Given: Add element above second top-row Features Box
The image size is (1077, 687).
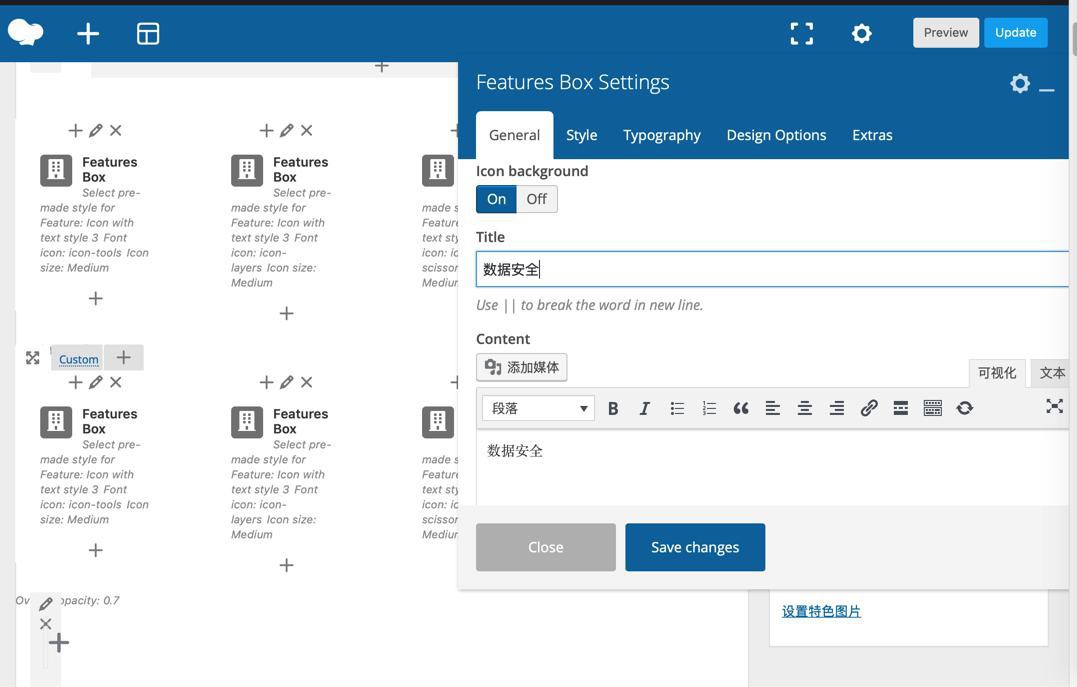Looking at the screenshot, I should click(x=266, y=130).
